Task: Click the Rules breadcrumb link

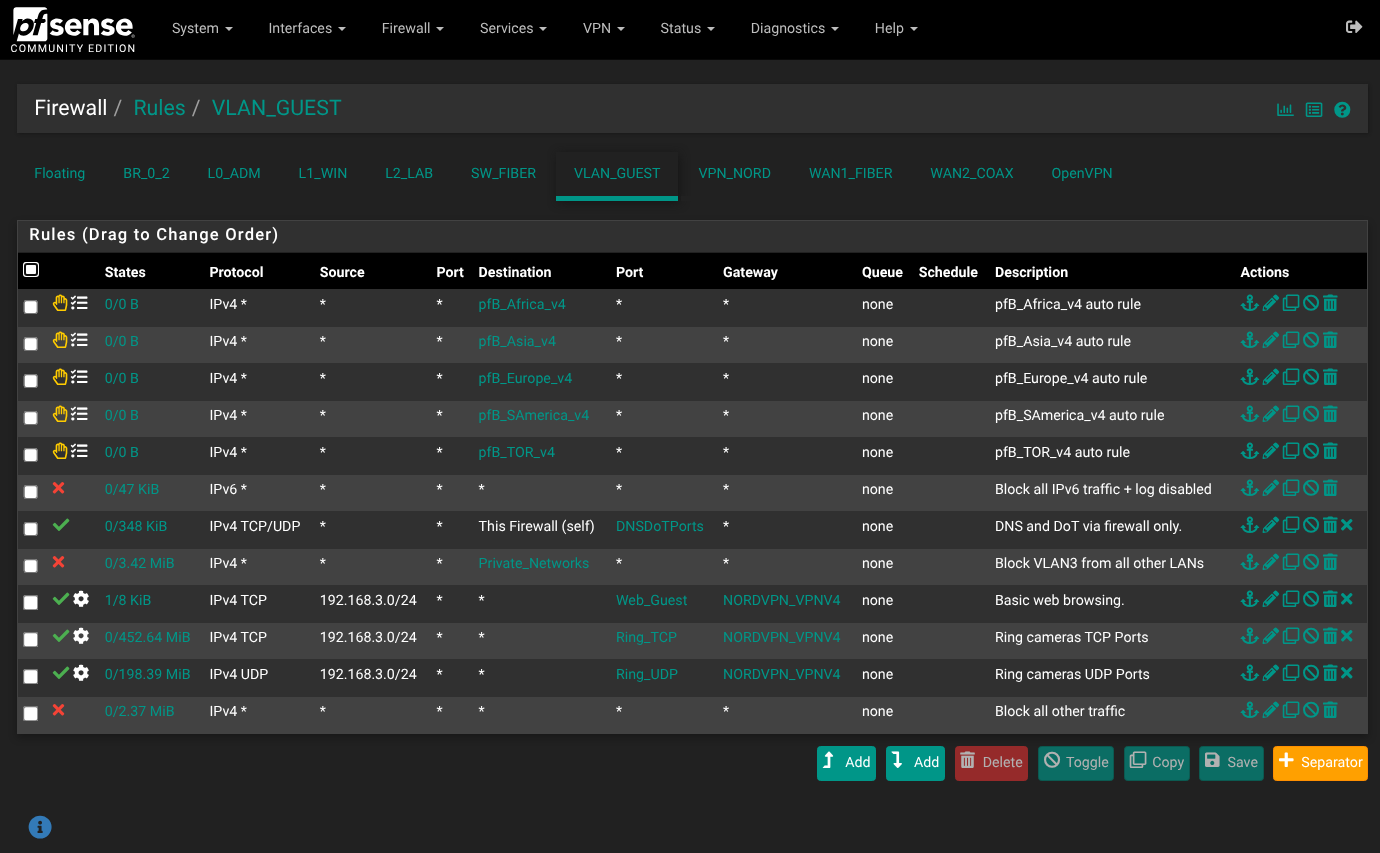Action: [159, 108]
